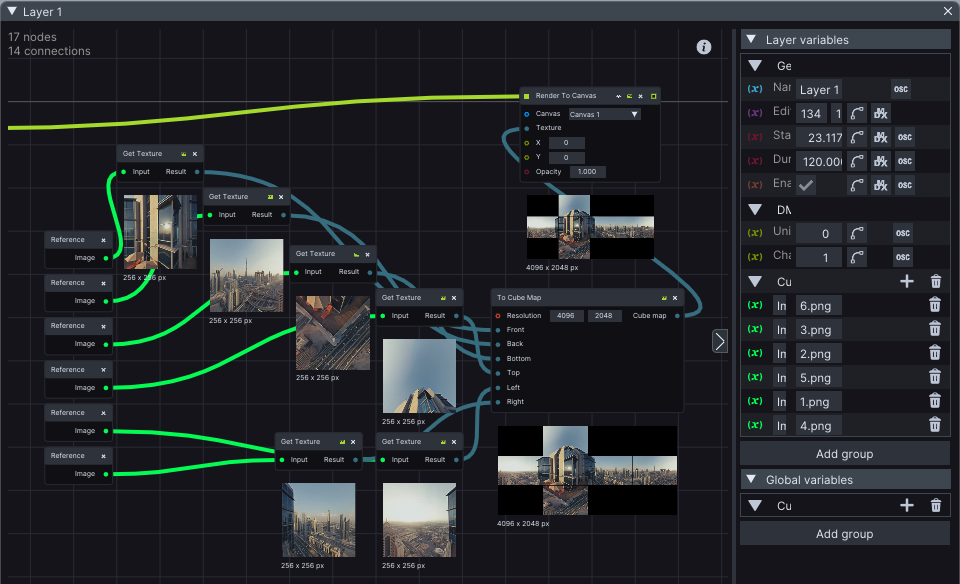Collapse the Layer variables section

point(750,40)
